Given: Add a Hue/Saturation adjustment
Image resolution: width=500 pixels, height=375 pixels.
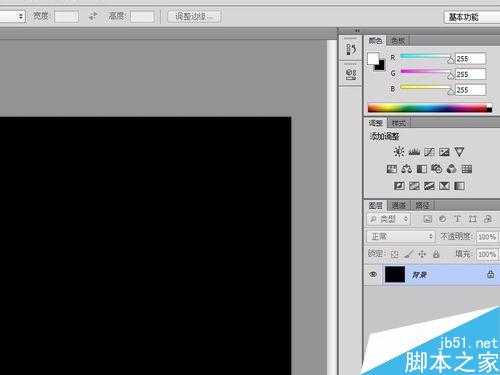Looking at the screenshot, I should [392, 169].
